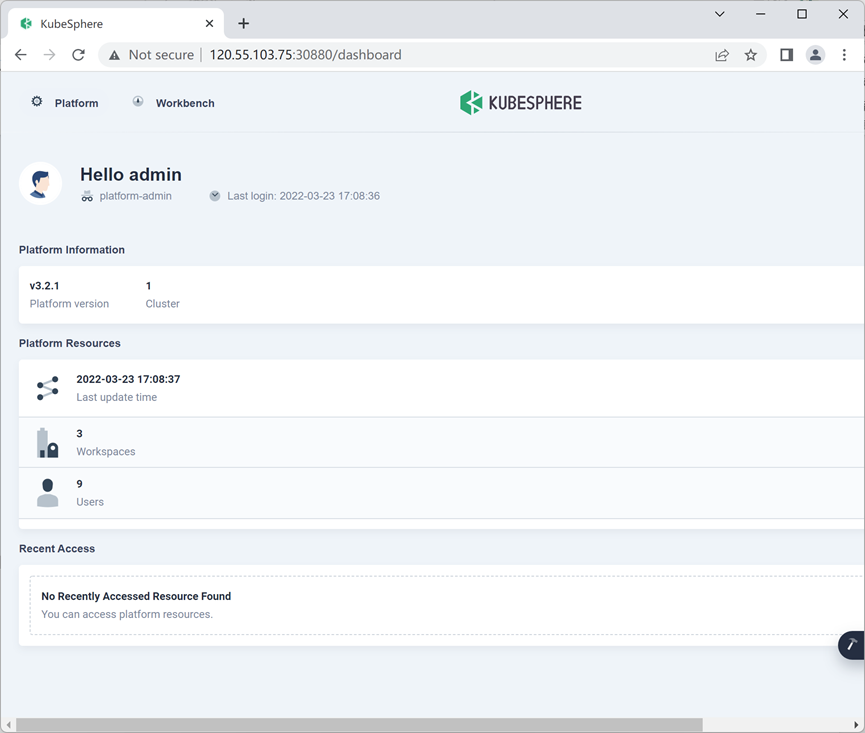
Task: Minimize the browser window
Action: click(x=761, y=14)
